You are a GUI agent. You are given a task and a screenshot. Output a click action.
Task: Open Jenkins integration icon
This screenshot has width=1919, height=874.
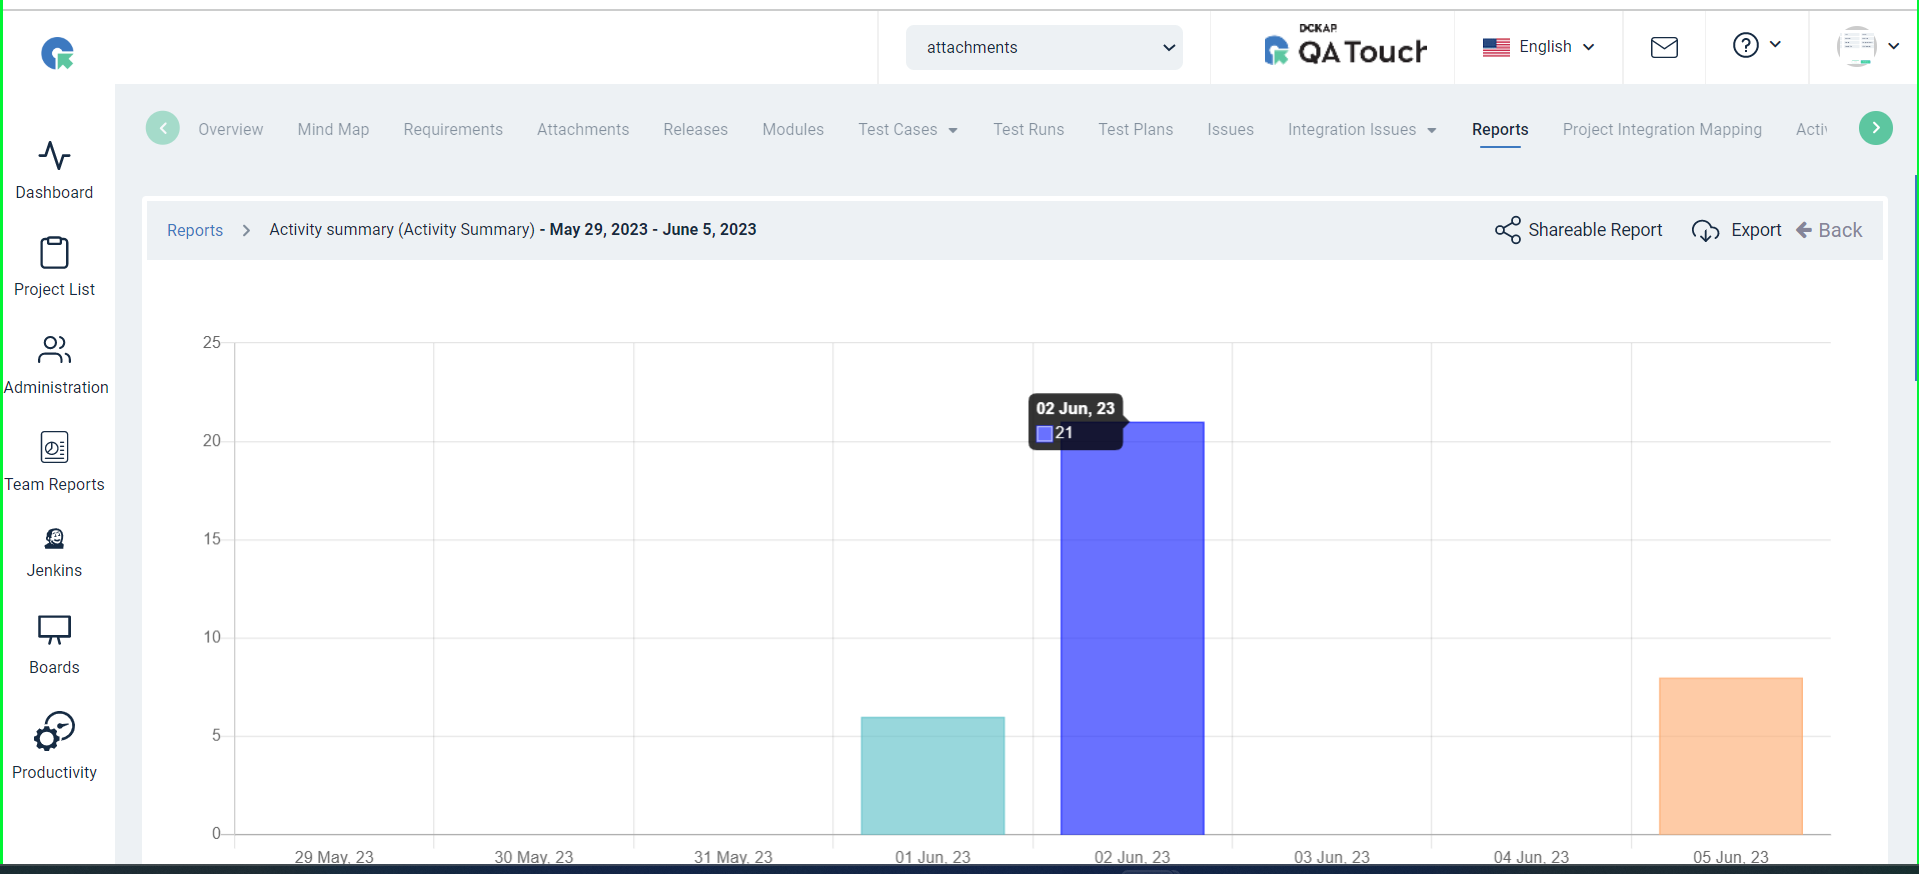(x=54, y=539)
